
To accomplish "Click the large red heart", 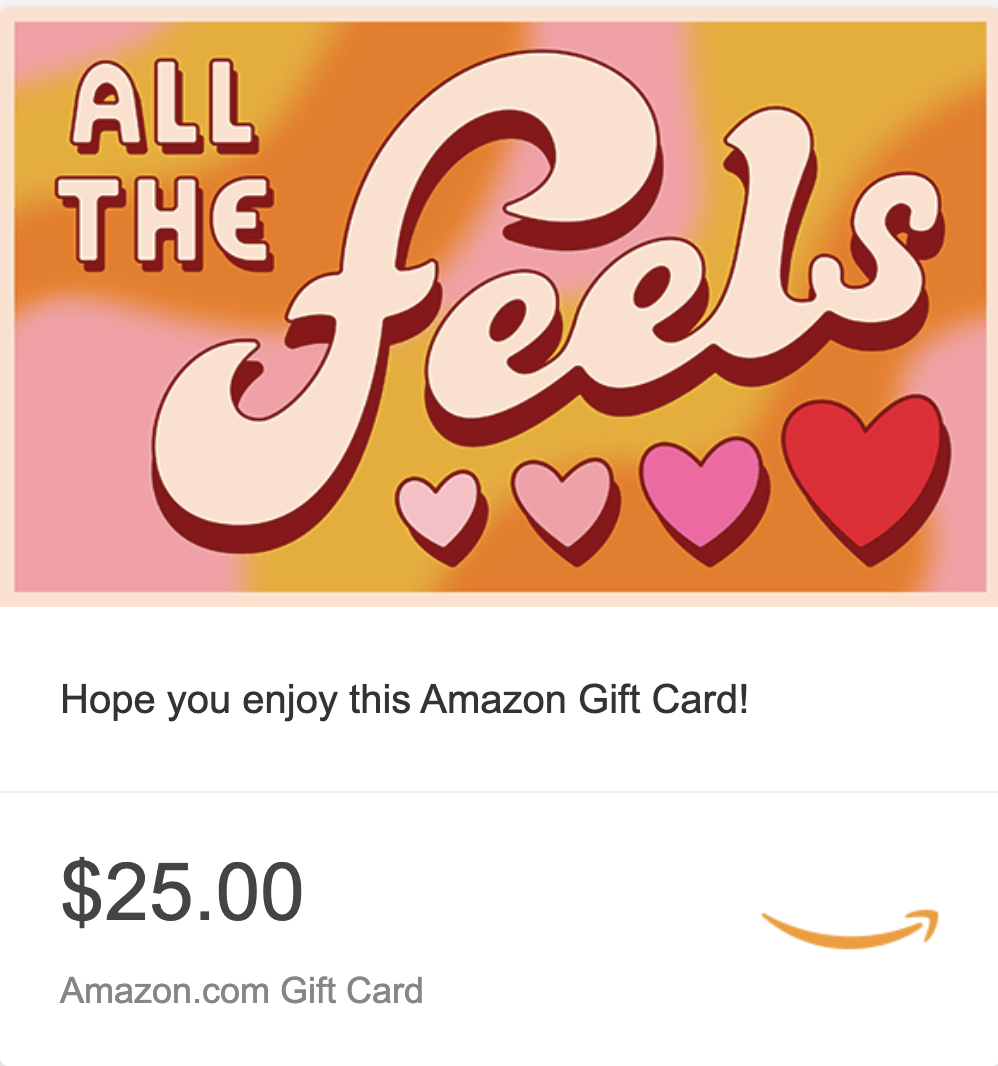I will point(865,476).
